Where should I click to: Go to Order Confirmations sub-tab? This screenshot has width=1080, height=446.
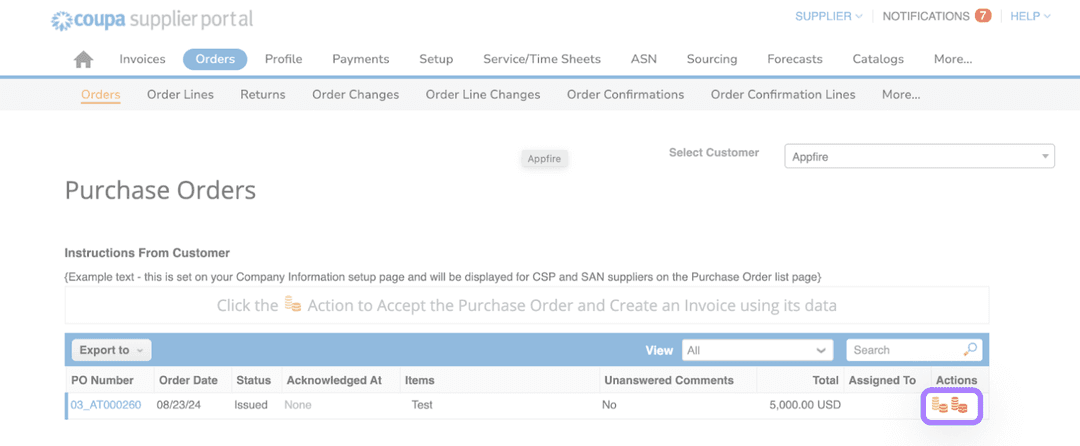pos(625,94)
